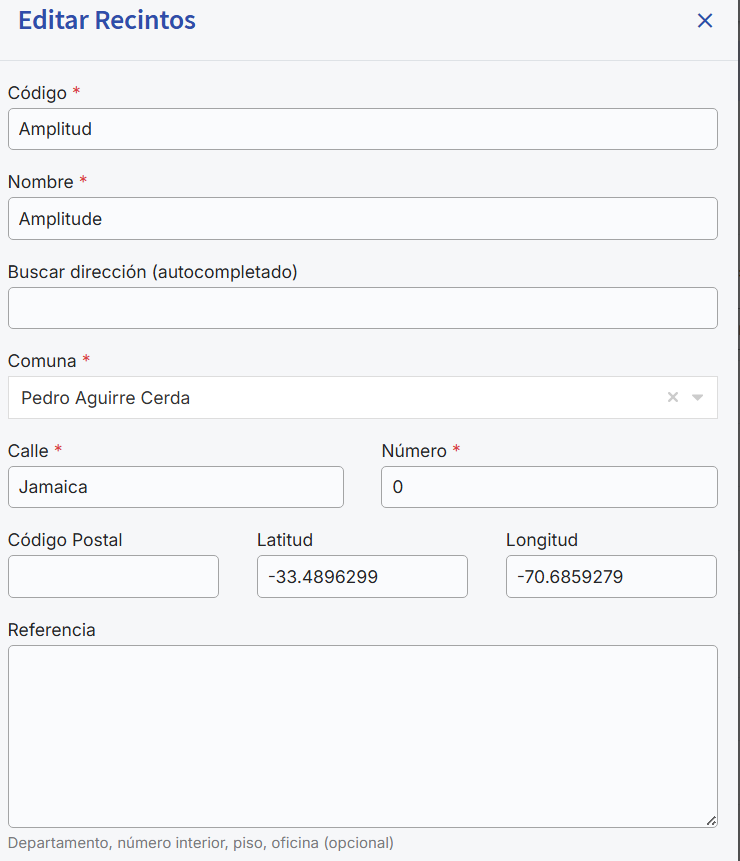Expand the Comuna dropdown arrow
Viewport: 740px width, 861px height.
click(698, 397)
